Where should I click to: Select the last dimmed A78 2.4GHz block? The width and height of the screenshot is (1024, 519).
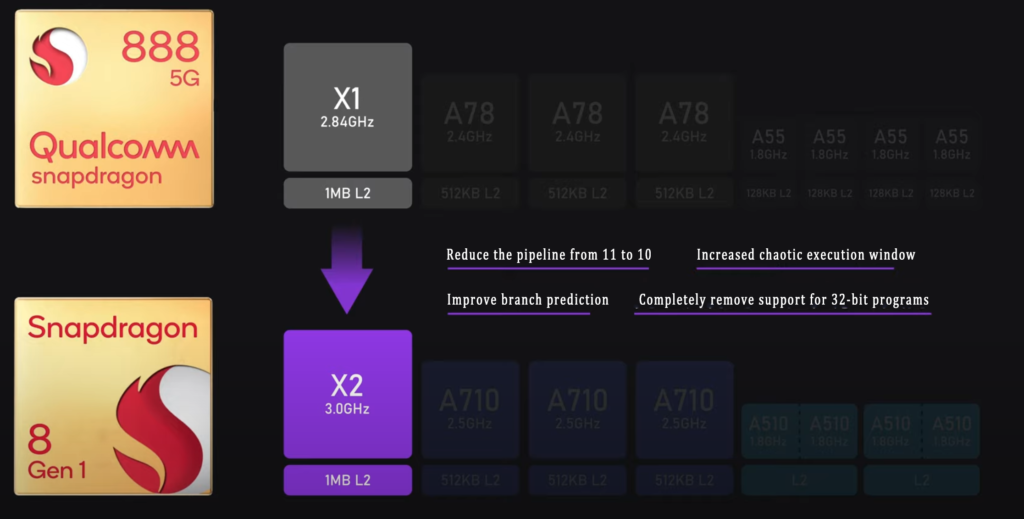(684, 123)
